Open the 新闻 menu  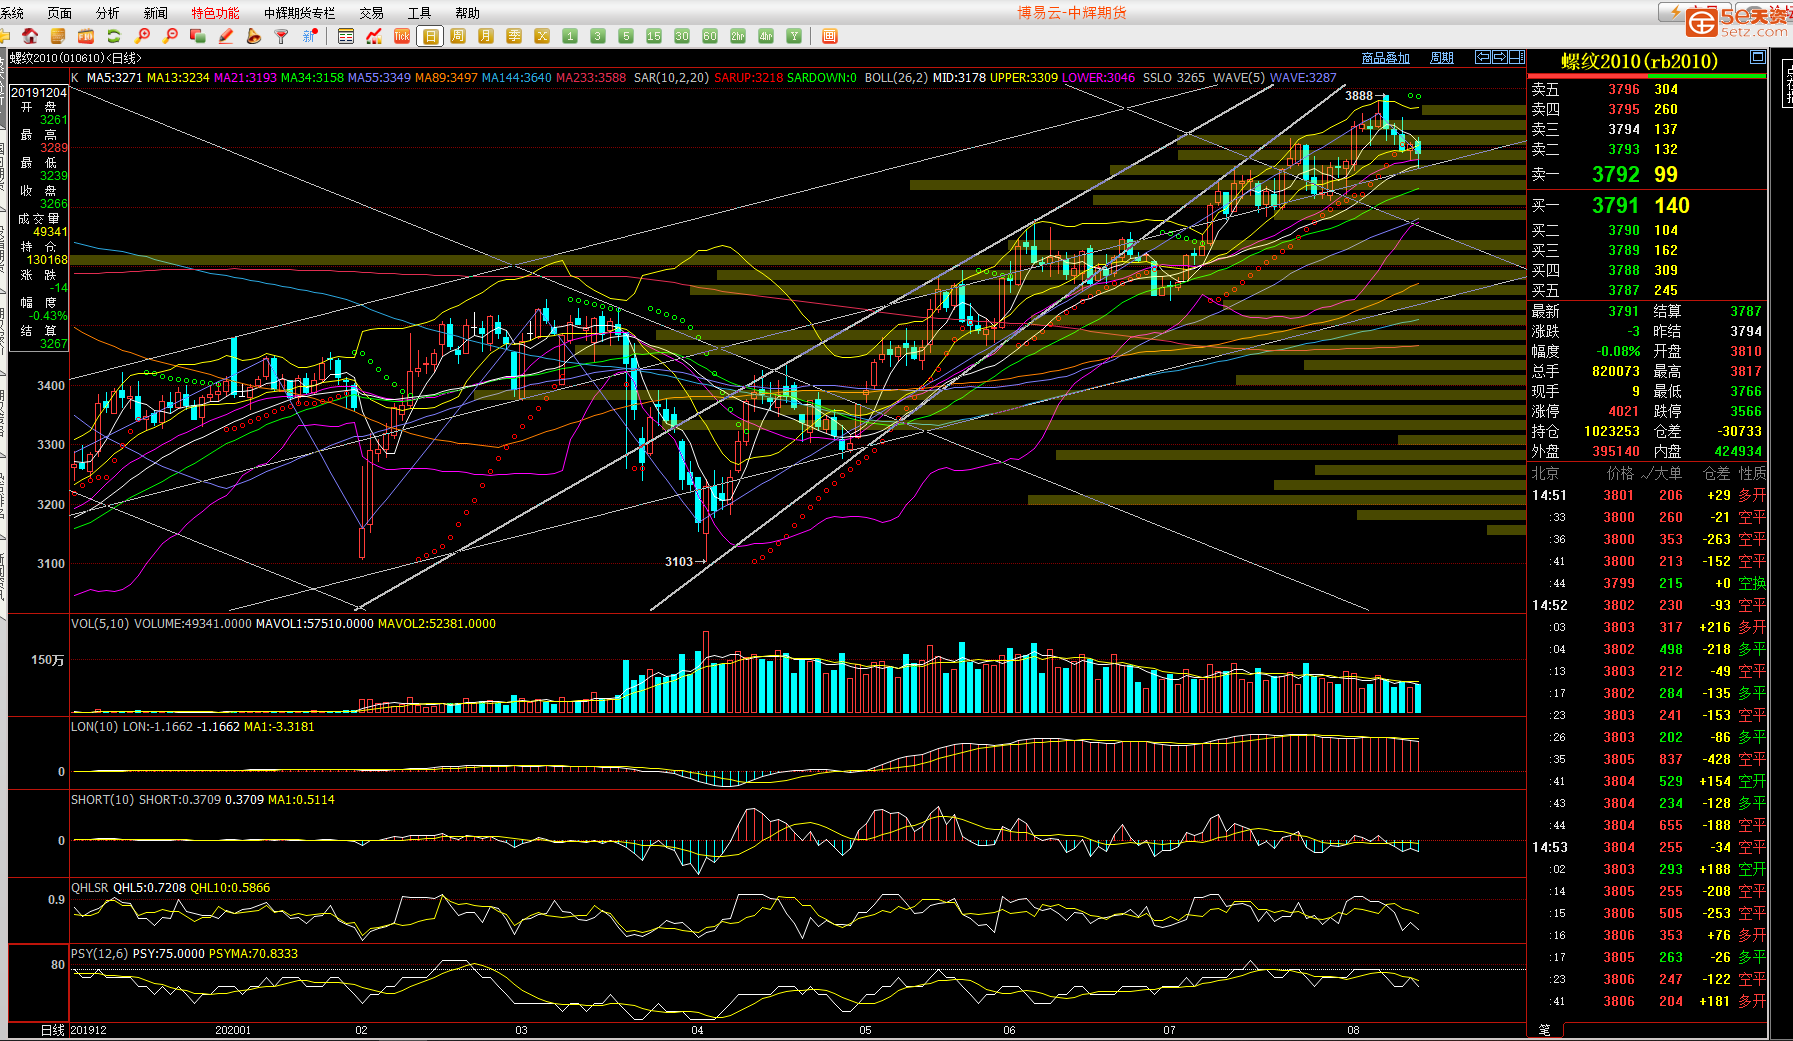156,13
